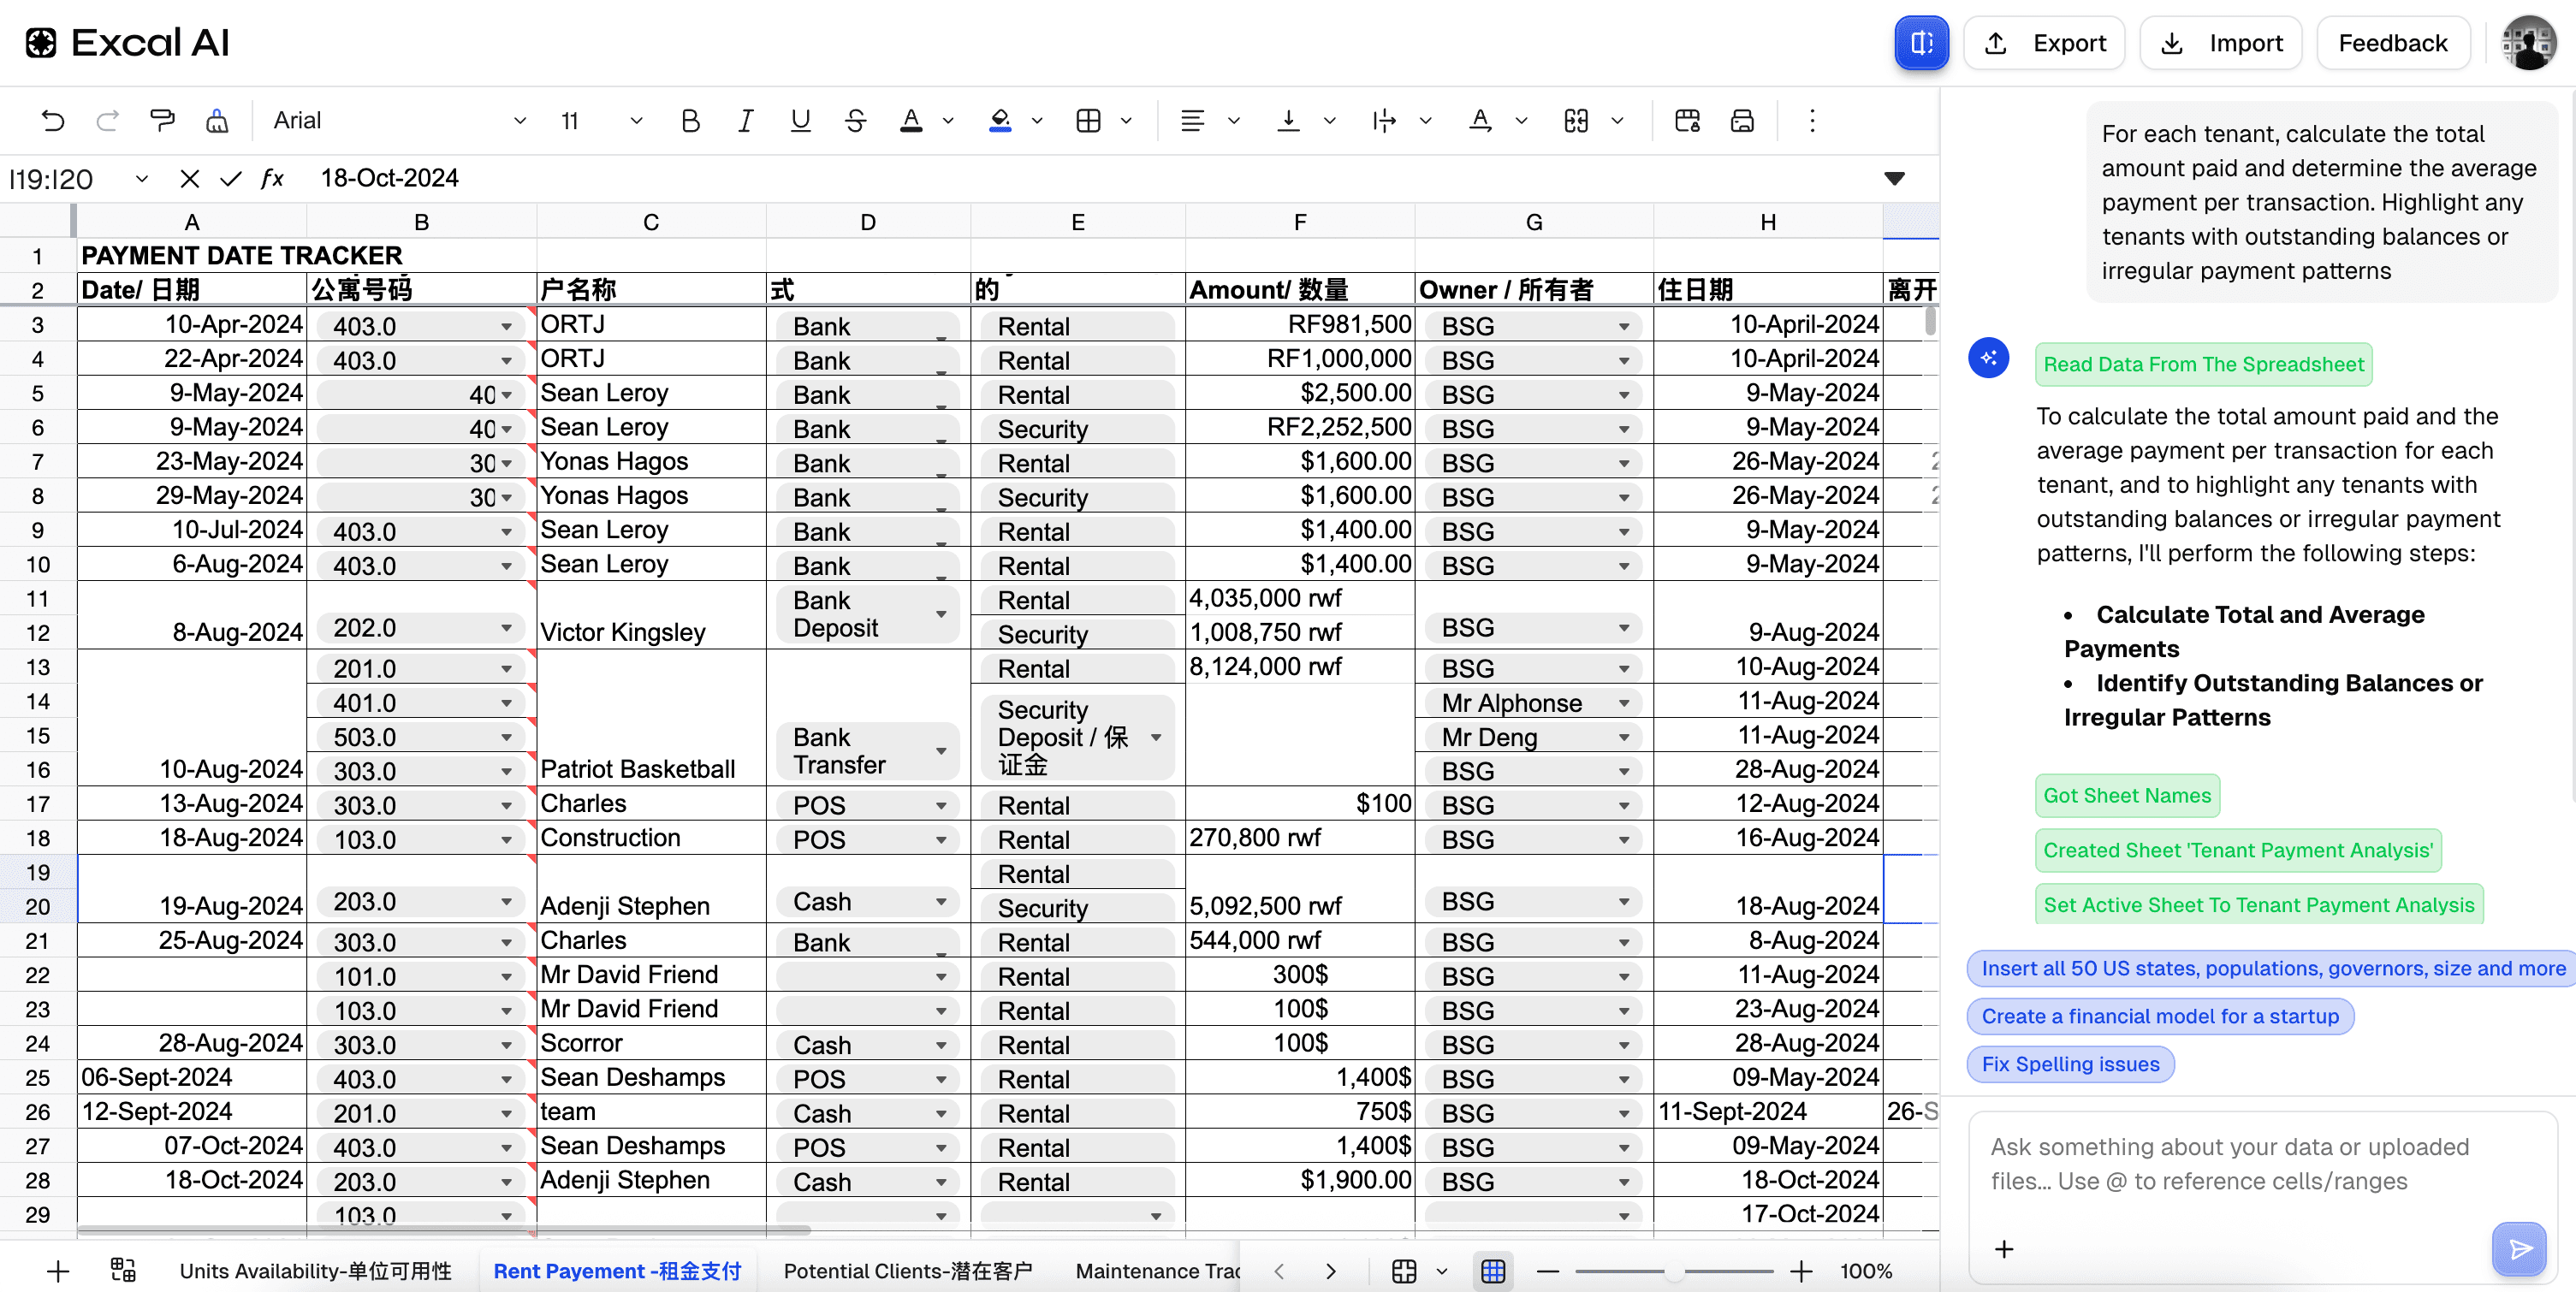Open the cell borders icon
This screenshot has width=2576, height=1292.
coord(1088,121)
